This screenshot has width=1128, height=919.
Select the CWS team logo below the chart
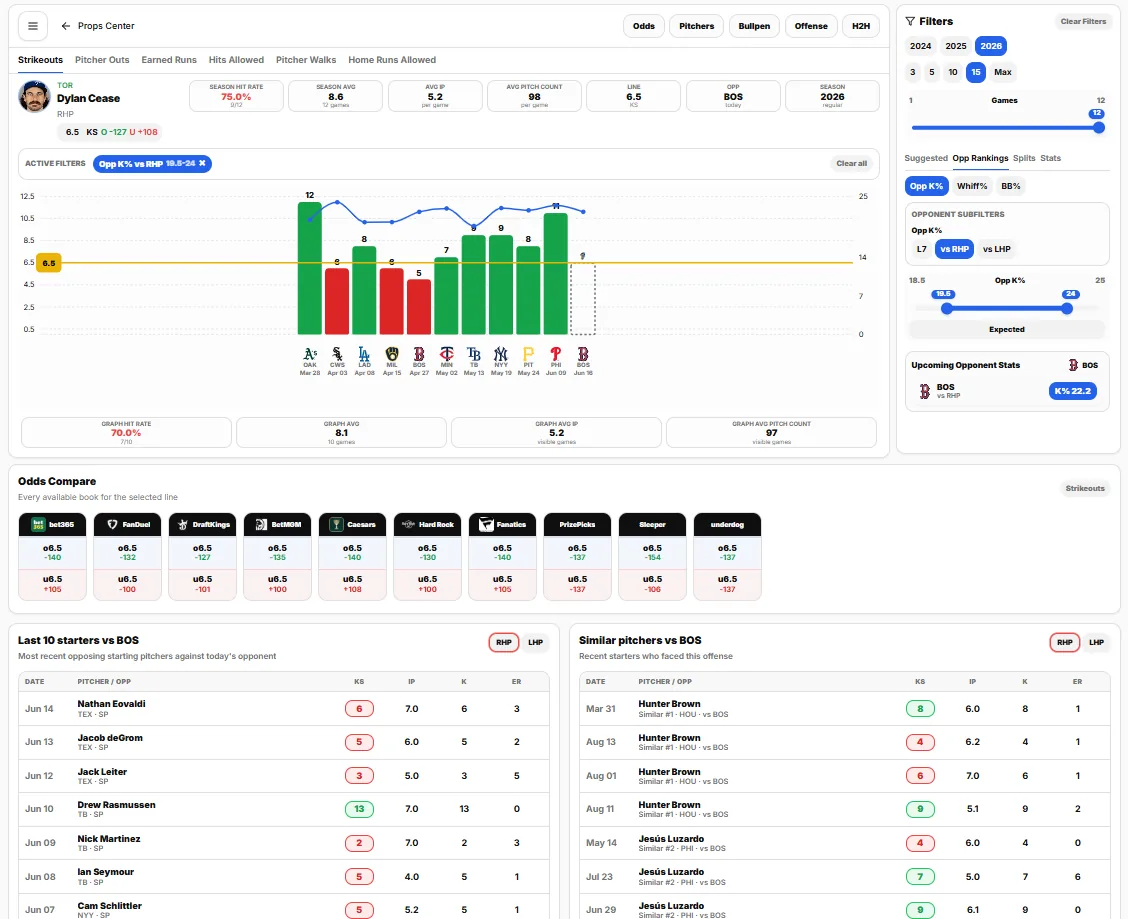click(337, 354)
